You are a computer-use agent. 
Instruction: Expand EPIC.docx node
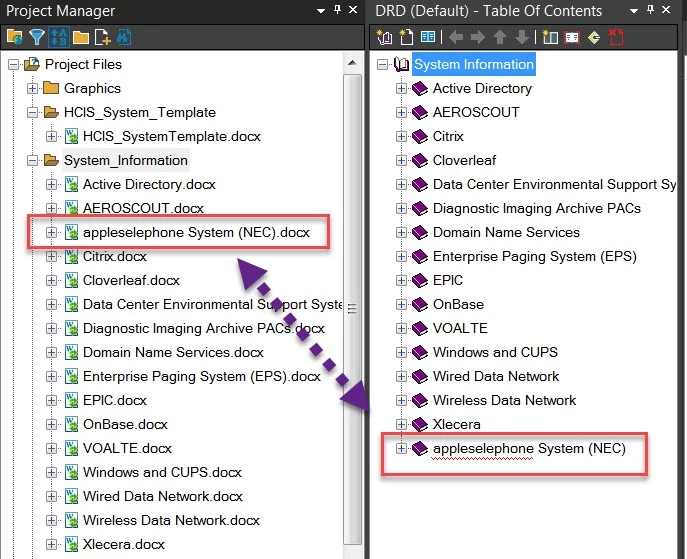tap(51, 400)
